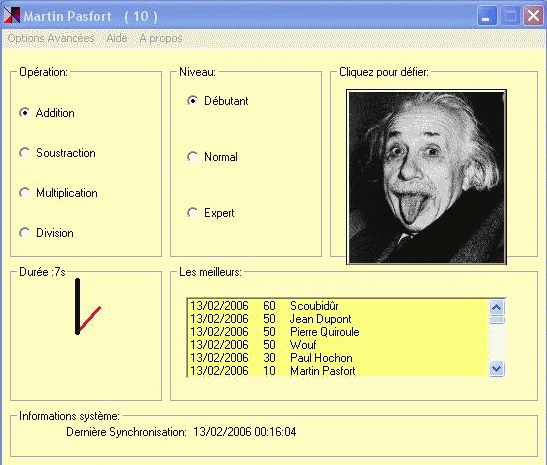The width and height of the screenshot is (547, 465).
Task: Select the Multiplication radio button
Action: (x=59, y=193)
